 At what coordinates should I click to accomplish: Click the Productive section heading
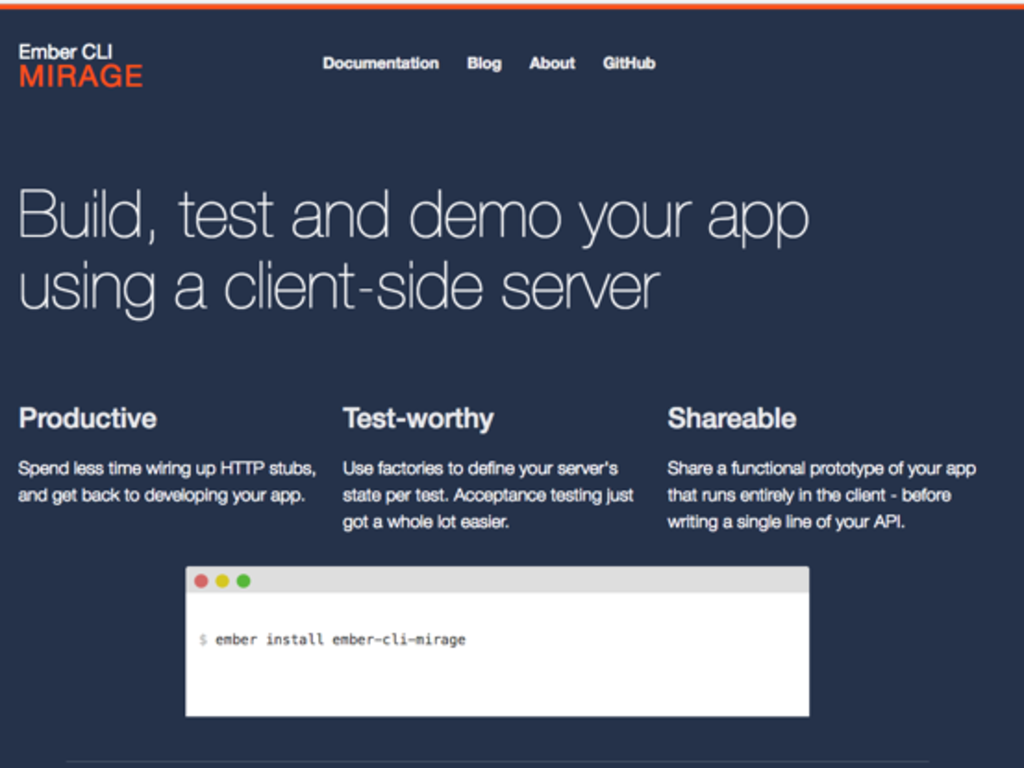click(90, 419)
